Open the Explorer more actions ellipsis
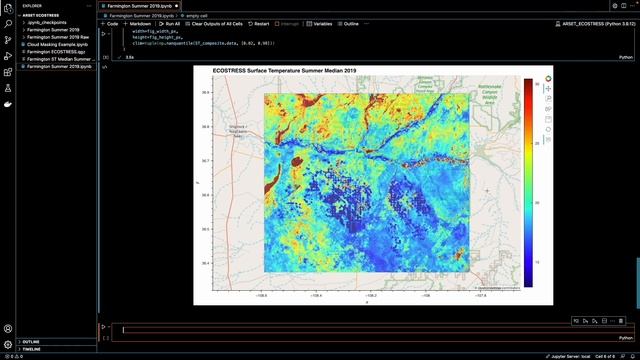Image resolution: width=640 pixels, height=360 pixels. pyautogui.click(x=89, y=6)
